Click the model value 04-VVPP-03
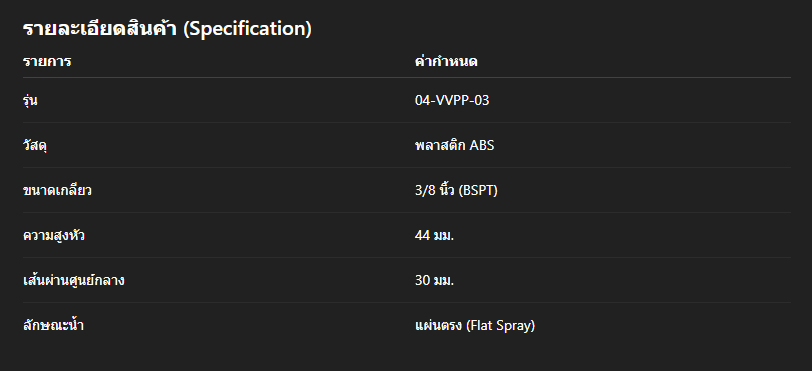This screenshot has width=812, height=371. [x=452, y=100]
